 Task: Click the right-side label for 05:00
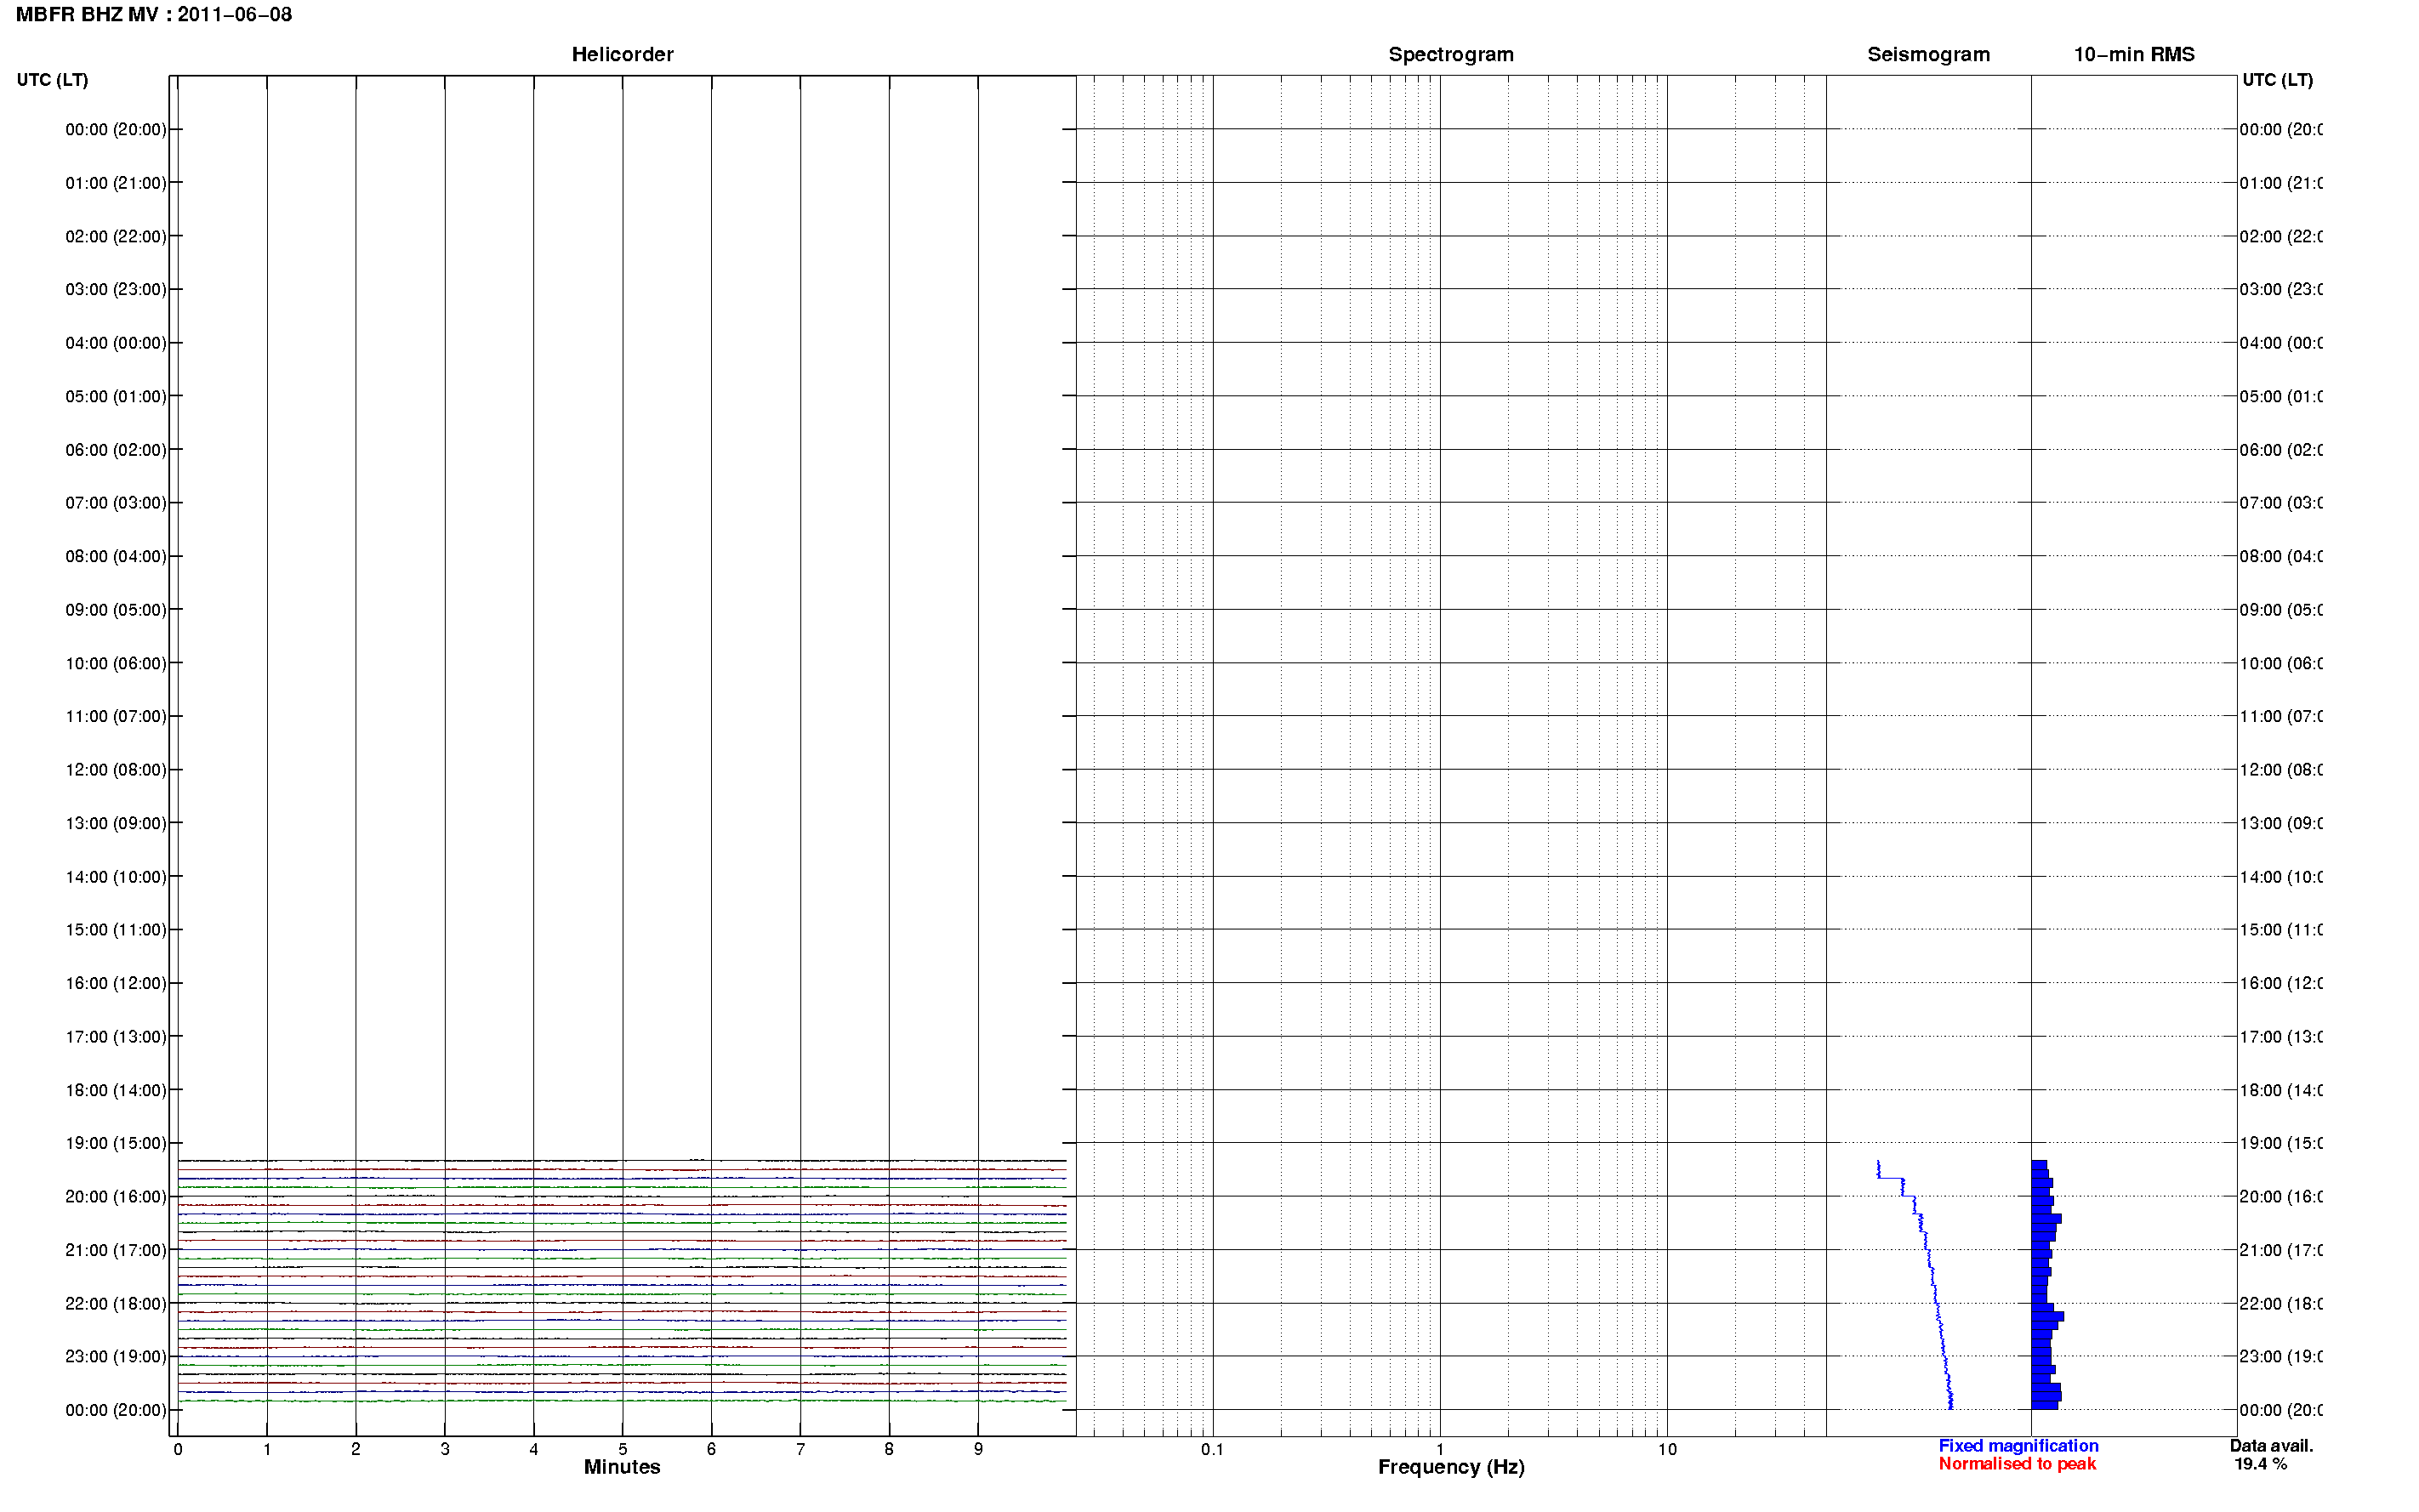[x=2280, y=397]
